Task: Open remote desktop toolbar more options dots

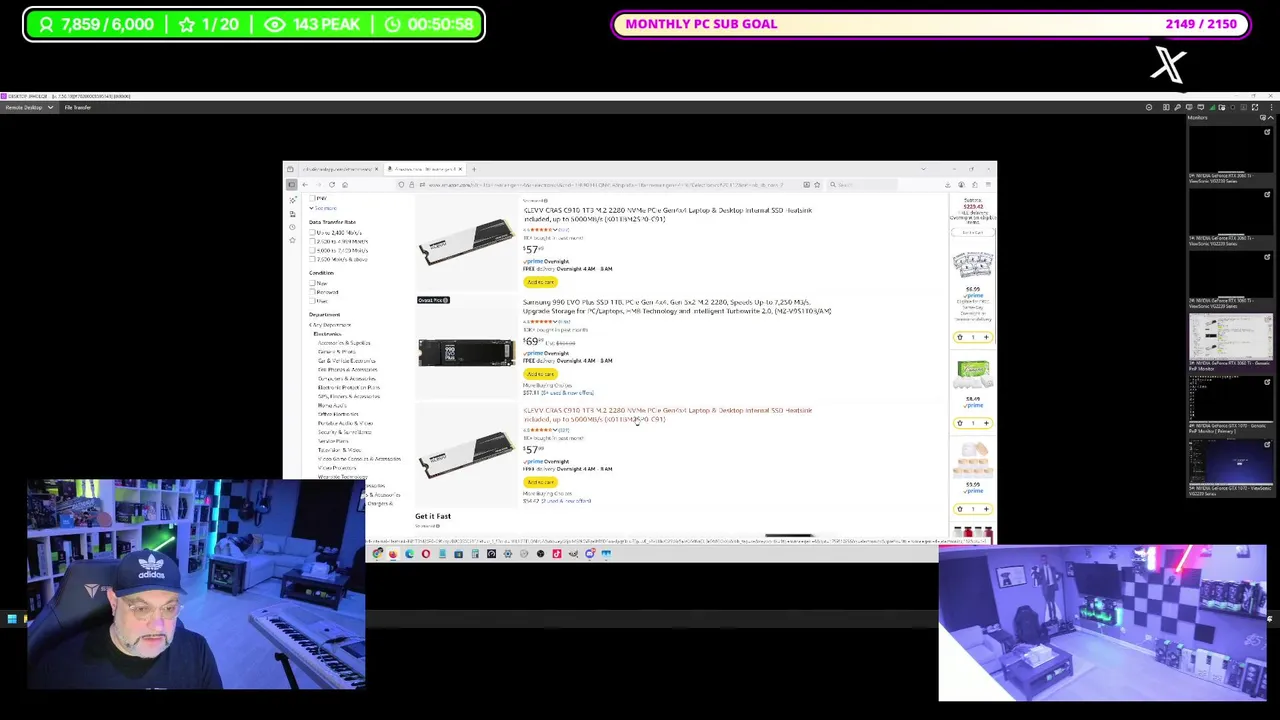Action: point(1272,107)
